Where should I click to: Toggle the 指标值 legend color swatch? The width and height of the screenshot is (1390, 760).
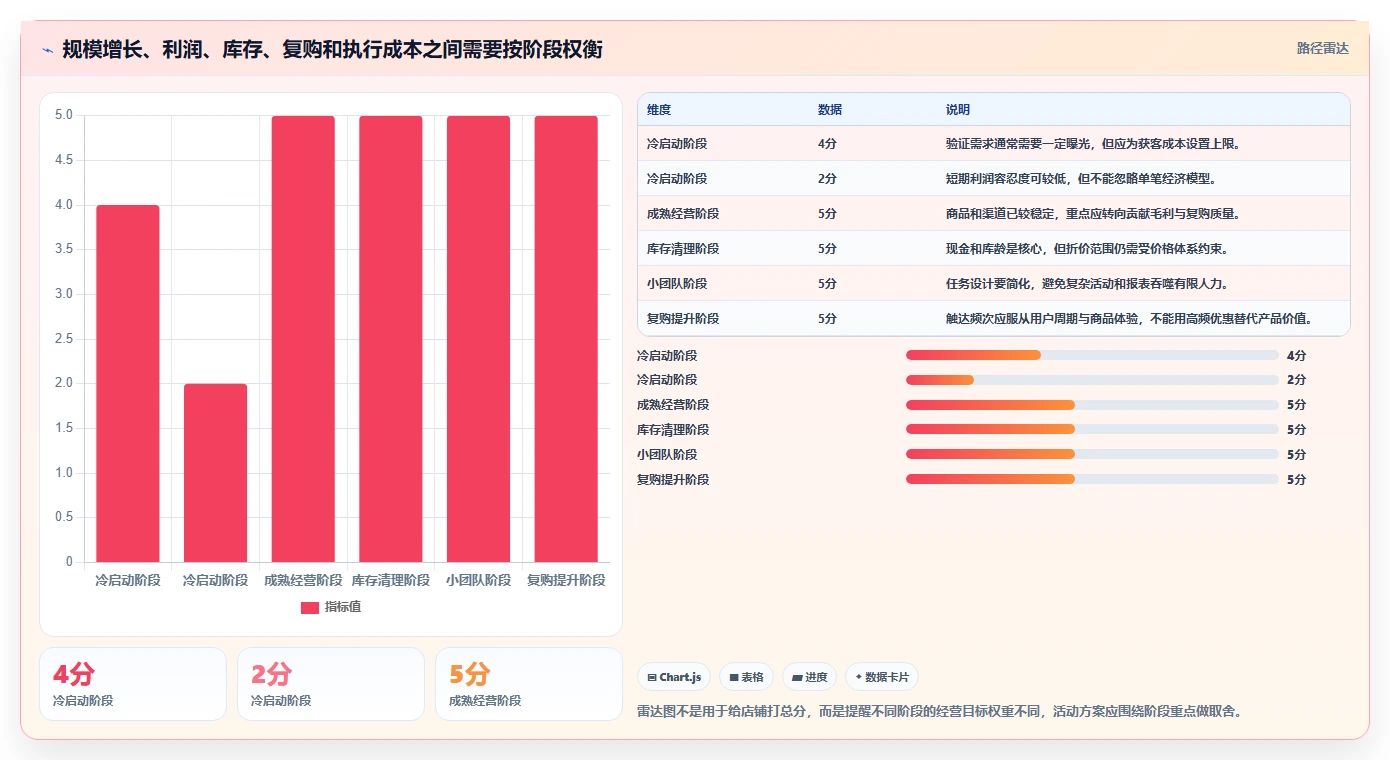pos(310,607)
